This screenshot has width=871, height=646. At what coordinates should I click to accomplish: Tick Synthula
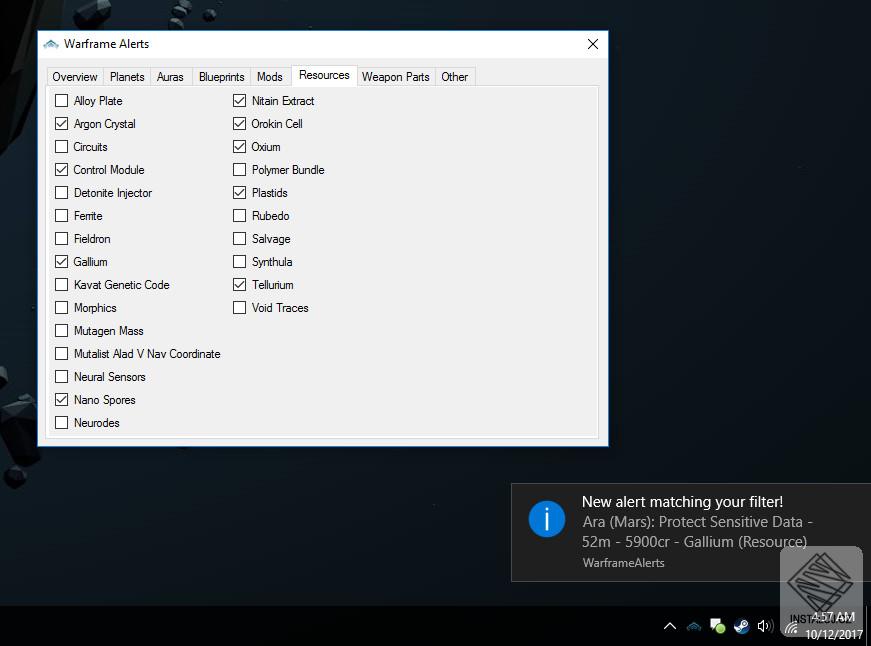coord(239,262)
